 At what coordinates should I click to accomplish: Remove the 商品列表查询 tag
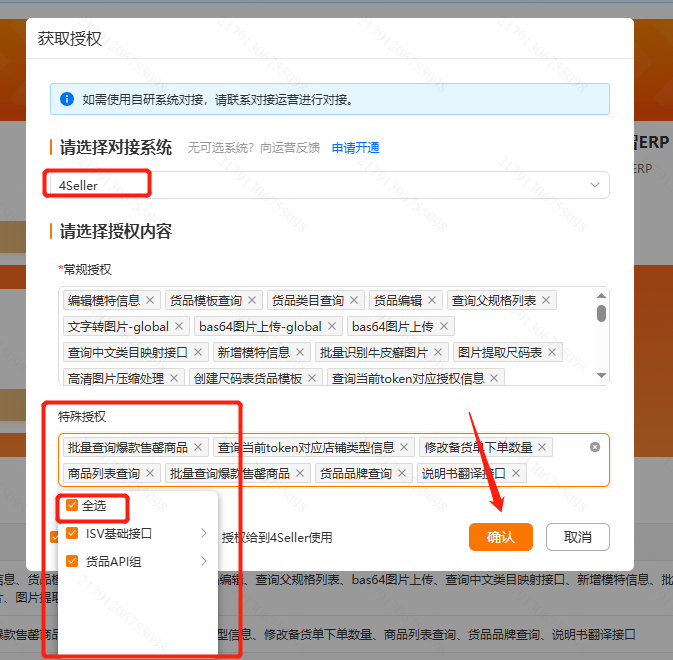(x=150, y=473)
